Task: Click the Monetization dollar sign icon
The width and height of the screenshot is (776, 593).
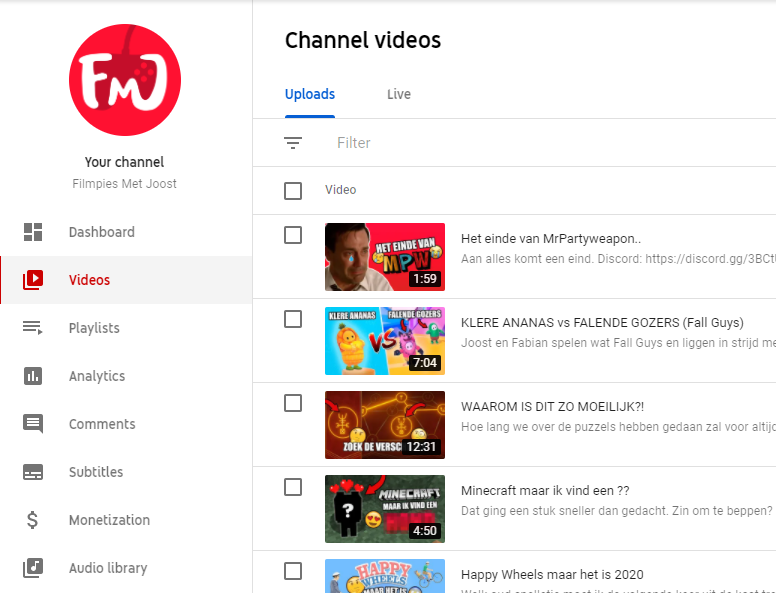Action: tap(33, 520)
